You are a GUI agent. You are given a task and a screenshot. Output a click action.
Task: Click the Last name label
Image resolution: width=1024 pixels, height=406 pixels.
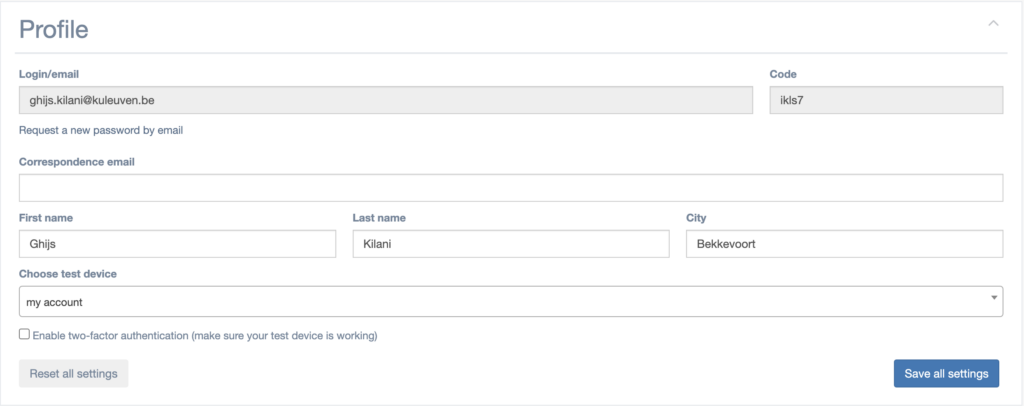(x=379, y=217)
